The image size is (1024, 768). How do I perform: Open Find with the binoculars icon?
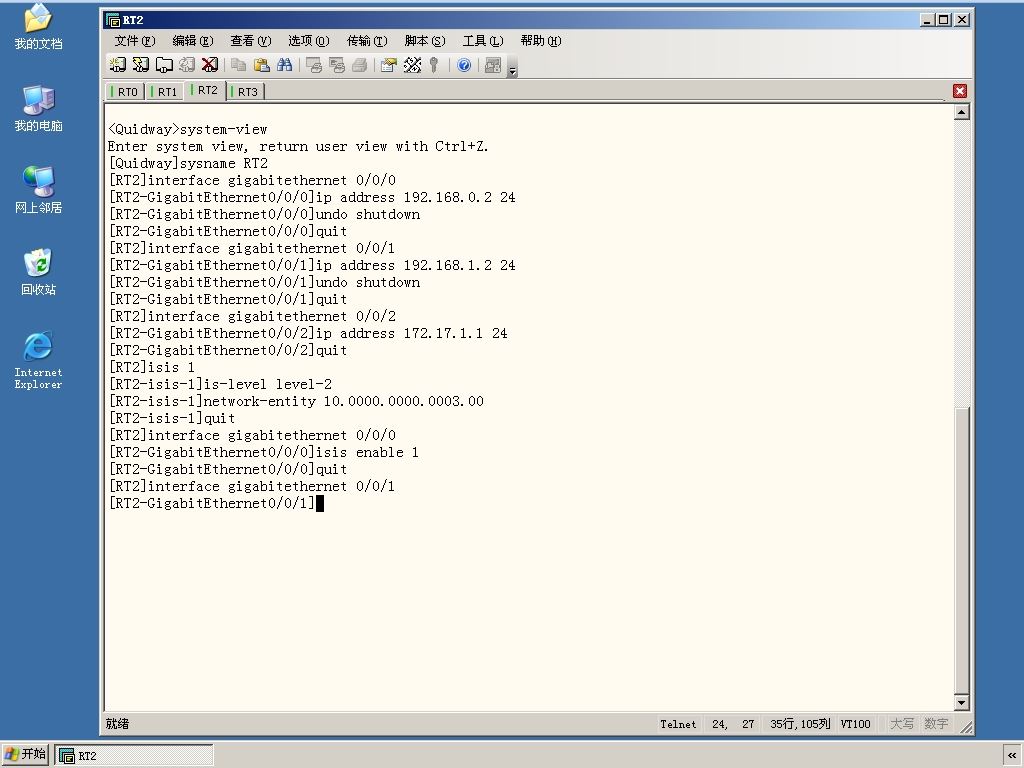pyautogui.click(x=284, y=65)
